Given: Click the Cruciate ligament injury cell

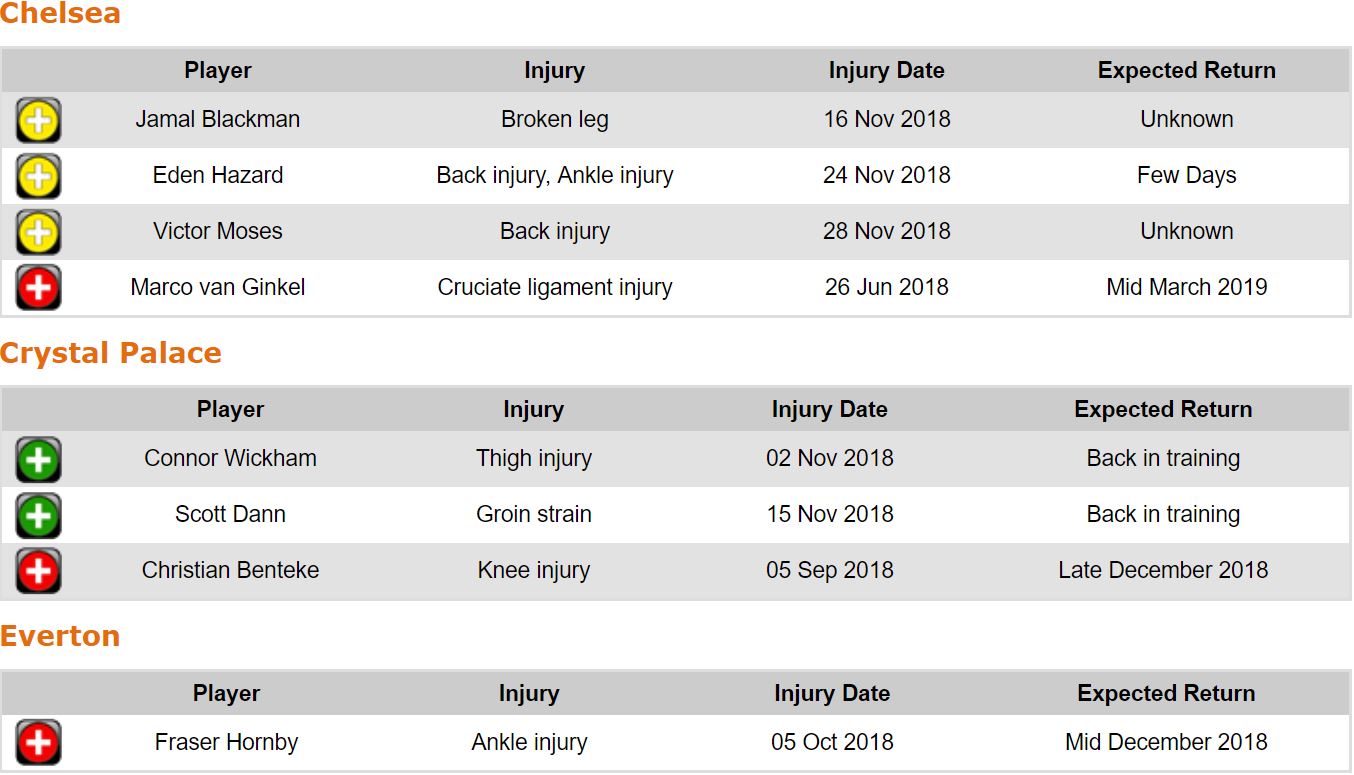Looking at the screenshot, I should point(554,288).
